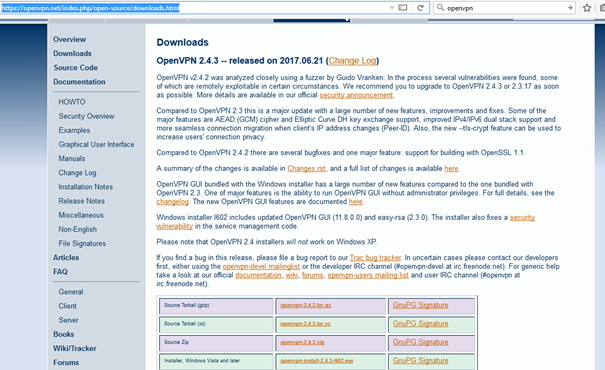
Task: Open Wiki/Tracker in the sidebar
Action: point(74,348)
